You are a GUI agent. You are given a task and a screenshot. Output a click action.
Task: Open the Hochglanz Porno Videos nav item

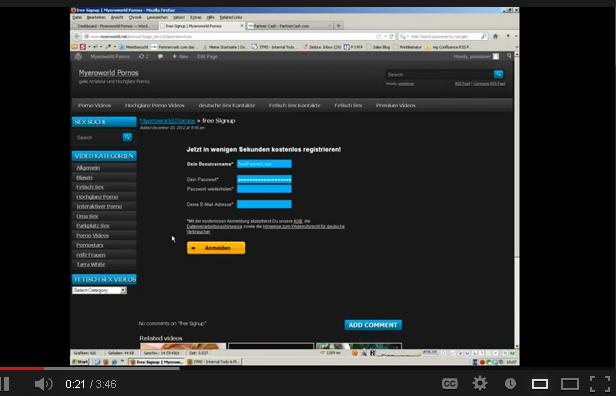coord(154,105)
